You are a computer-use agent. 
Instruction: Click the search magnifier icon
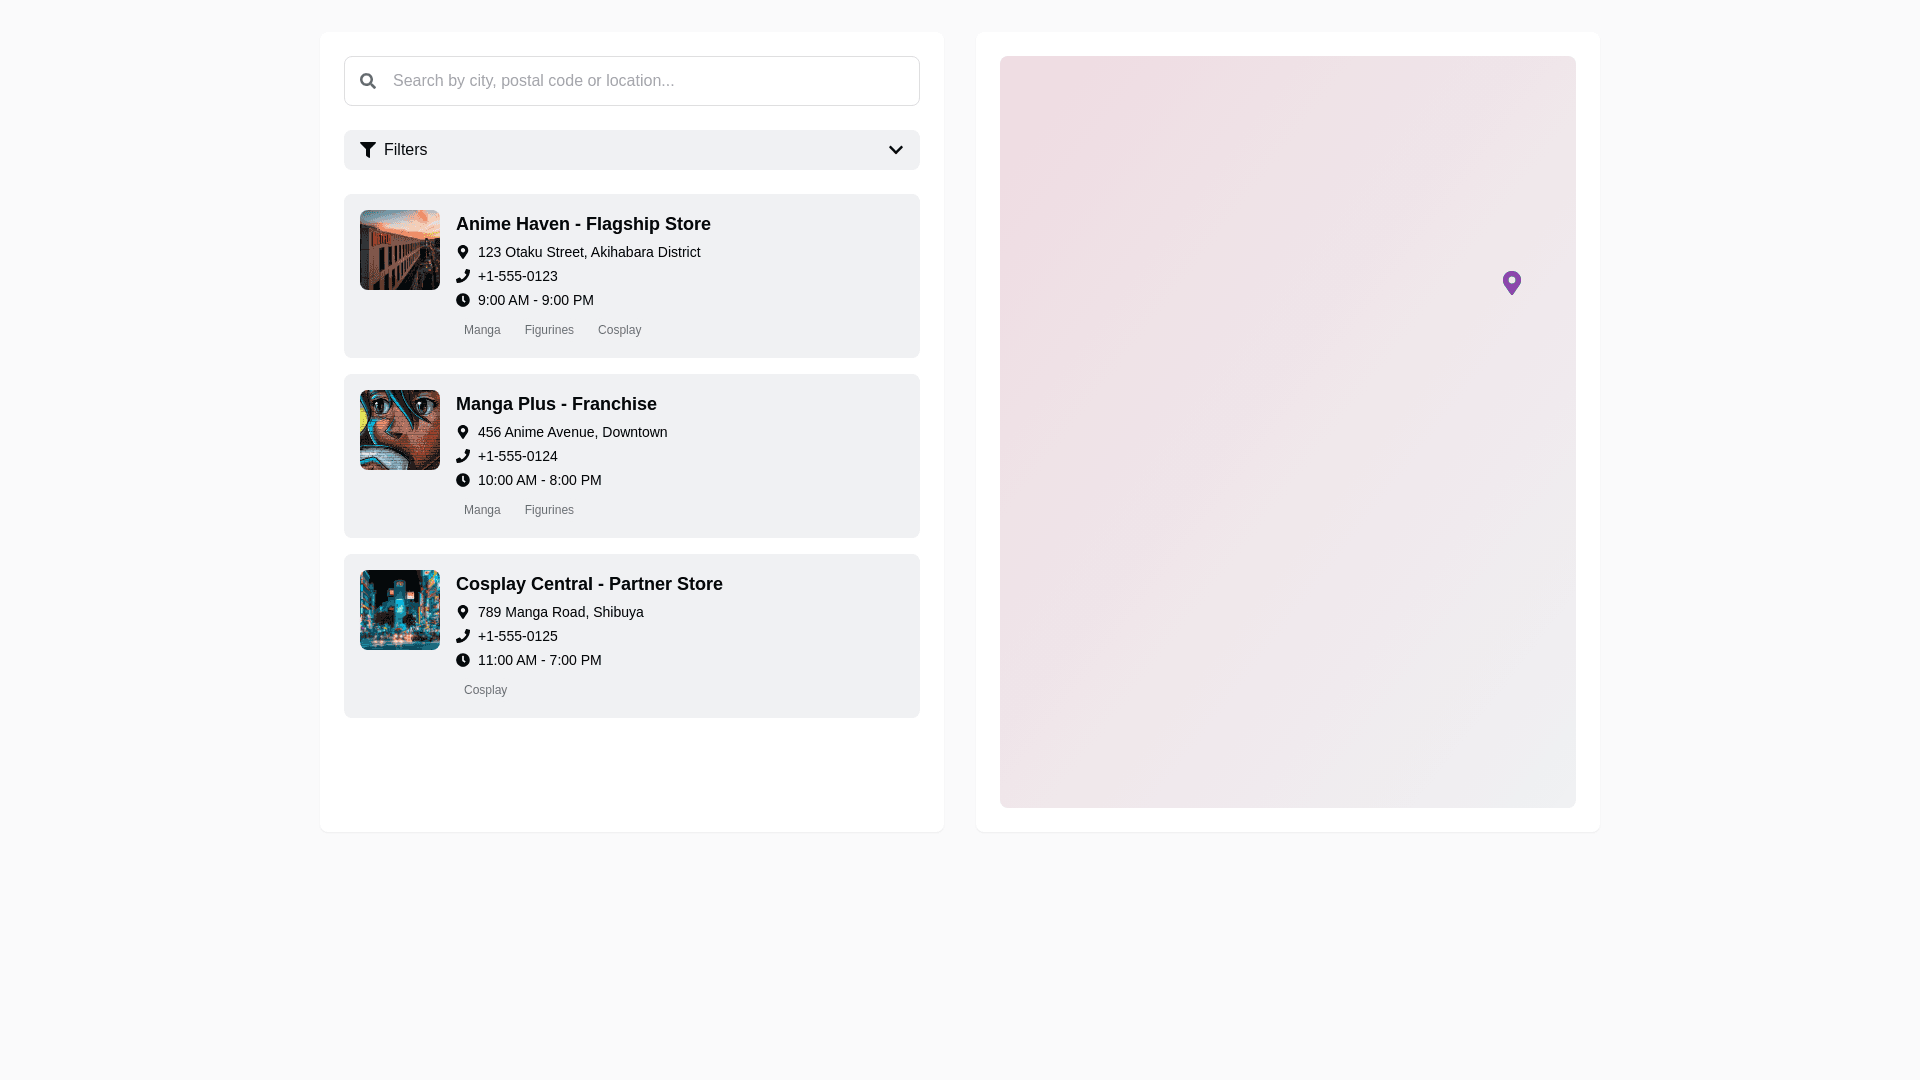click(x=368, y=81)
